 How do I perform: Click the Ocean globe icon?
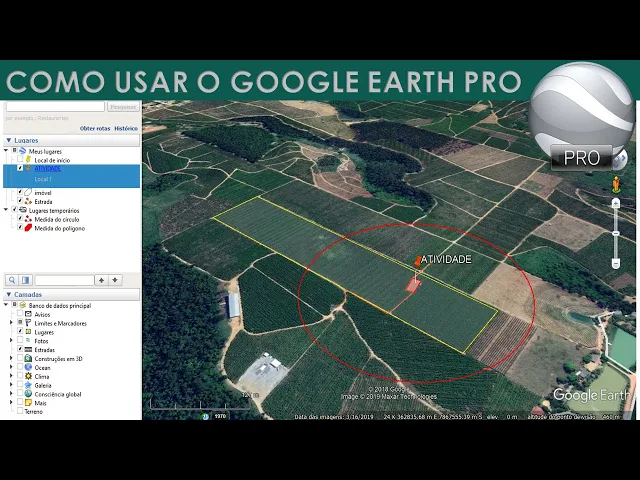[x=28, y=367]
